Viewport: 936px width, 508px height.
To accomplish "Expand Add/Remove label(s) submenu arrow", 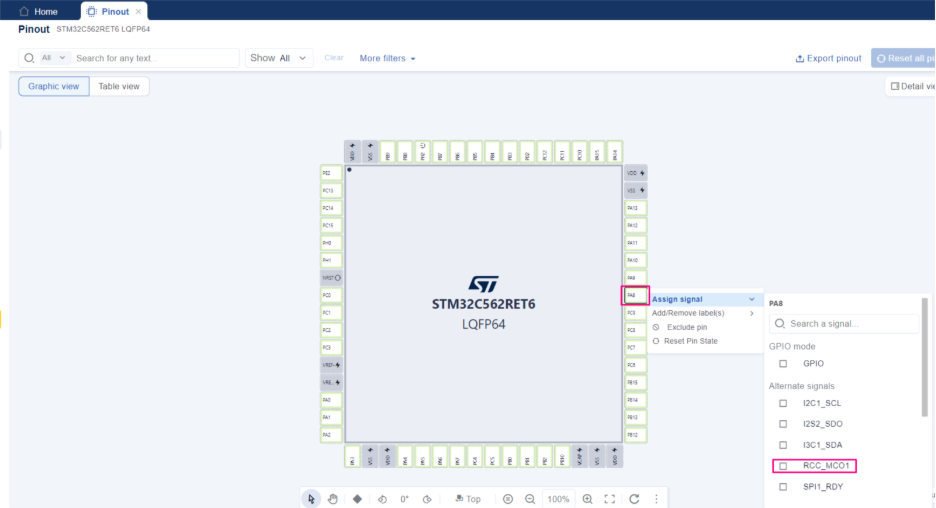I will (x=752, y=313).
